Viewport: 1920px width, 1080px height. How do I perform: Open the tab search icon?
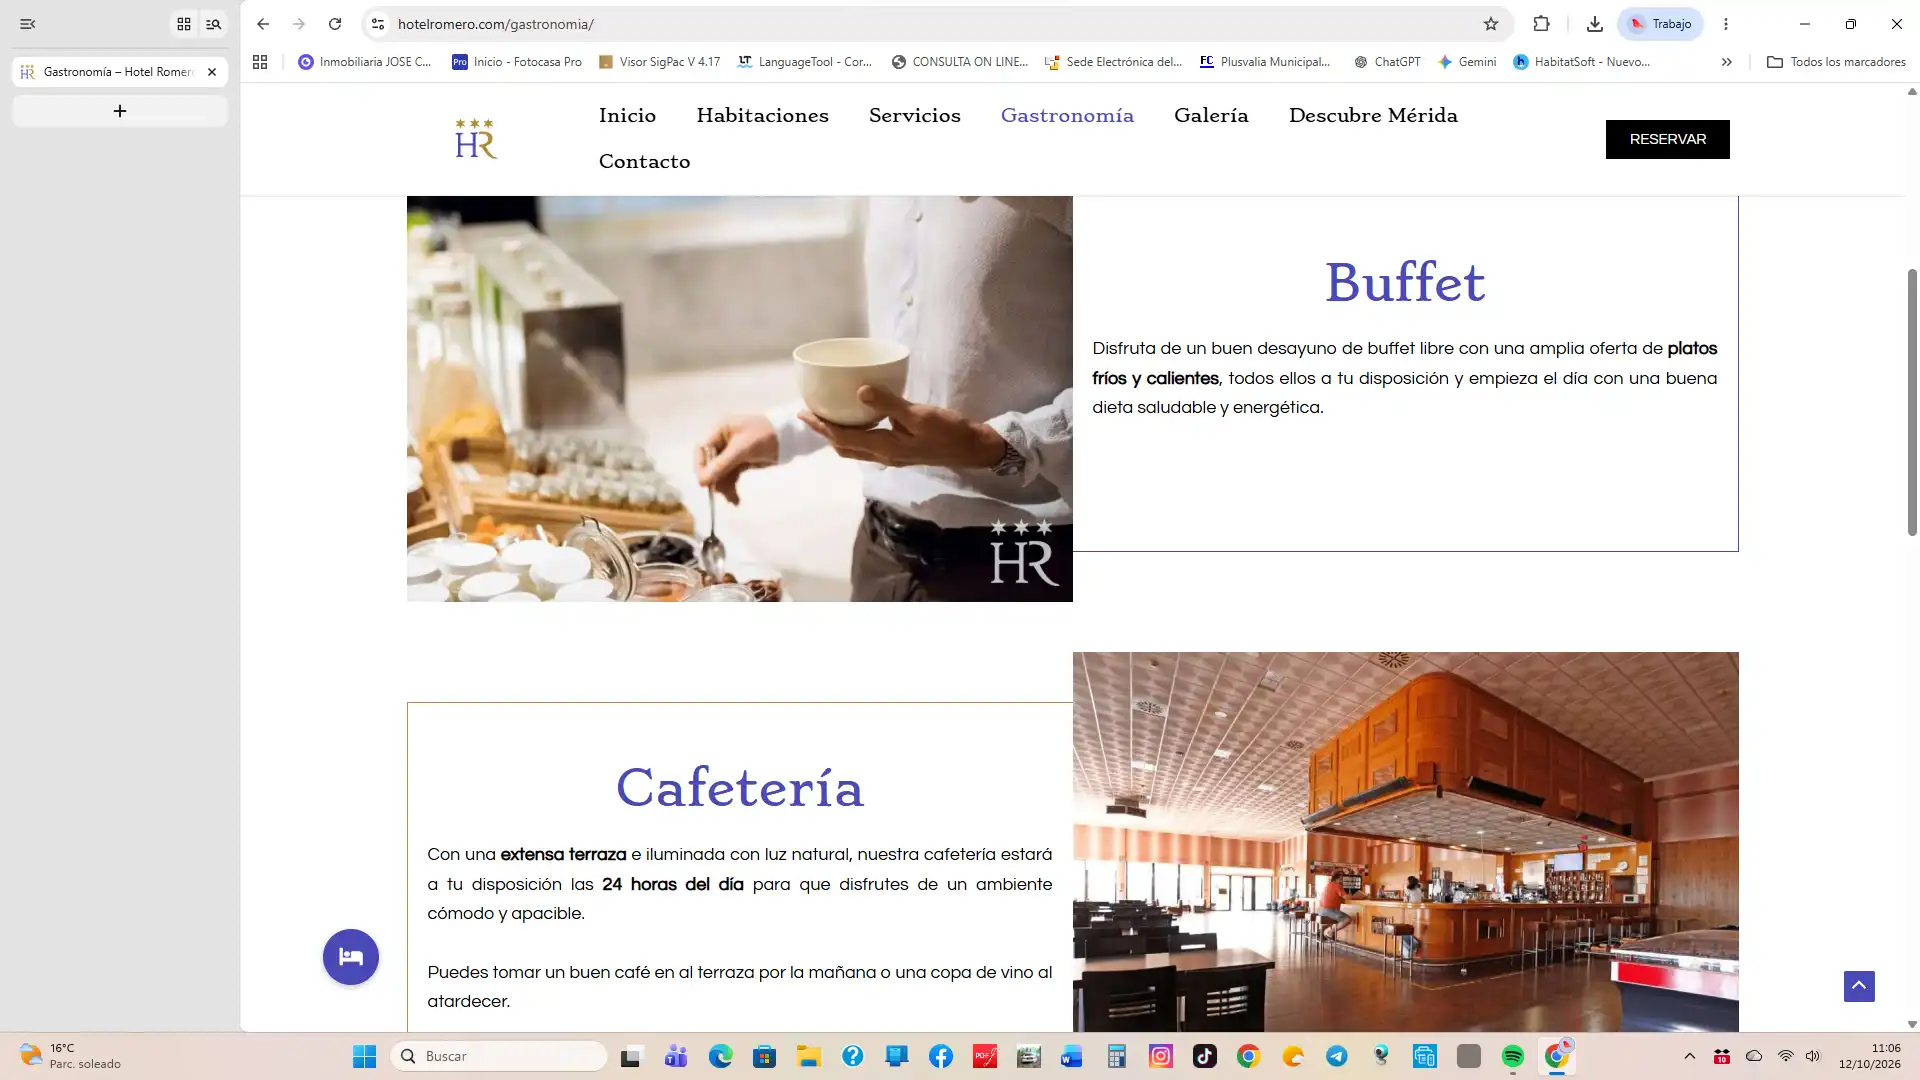tap(213, 24)
